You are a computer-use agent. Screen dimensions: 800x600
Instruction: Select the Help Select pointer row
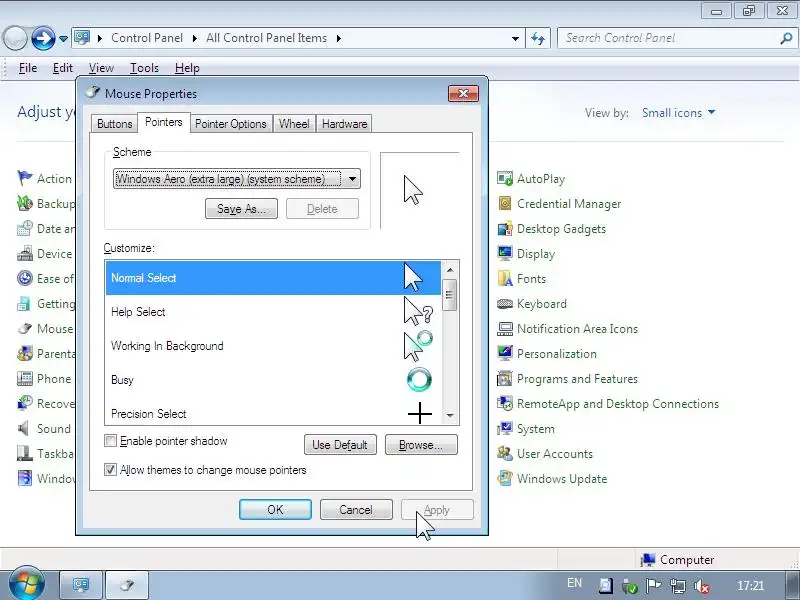(x=273, y=312)
